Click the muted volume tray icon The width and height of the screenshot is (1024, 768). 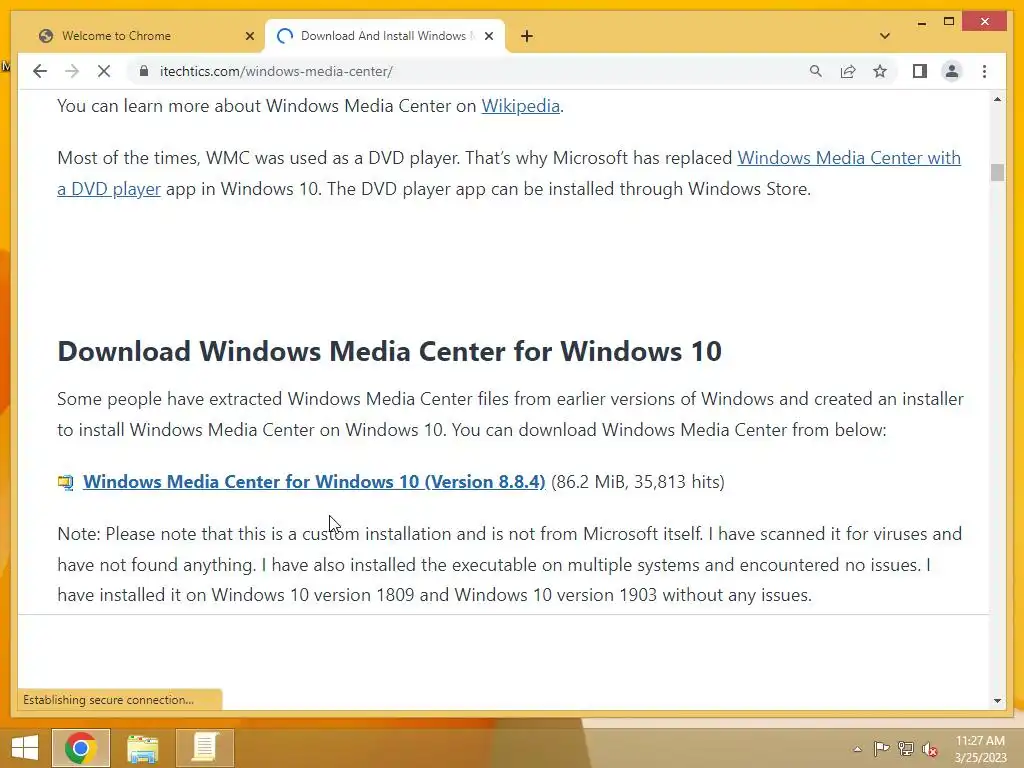930,749
